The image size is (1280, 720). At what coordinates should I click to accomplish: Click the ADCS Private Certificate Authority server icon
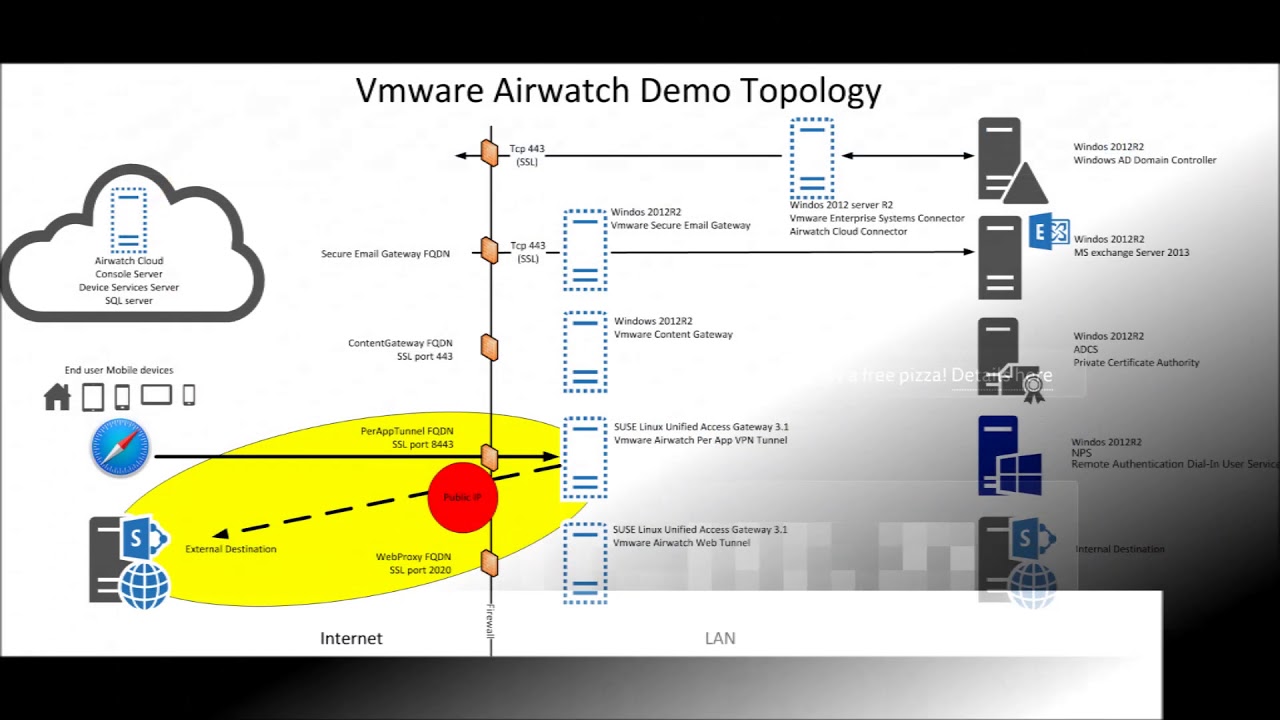click(x=1010, y=359)
